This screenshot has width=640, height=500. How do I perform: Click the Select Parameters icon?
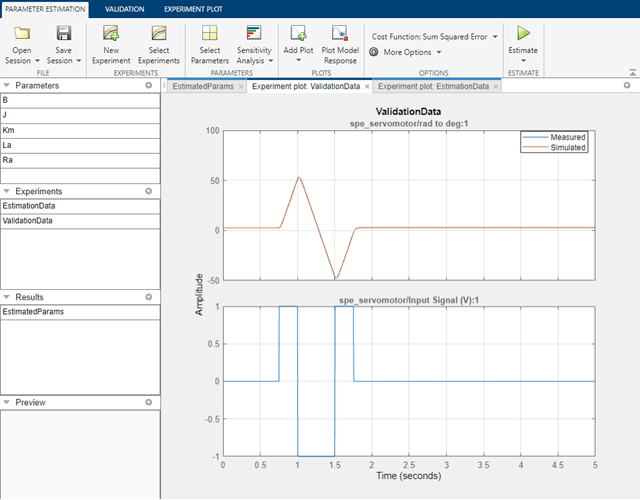coord(209,33)
